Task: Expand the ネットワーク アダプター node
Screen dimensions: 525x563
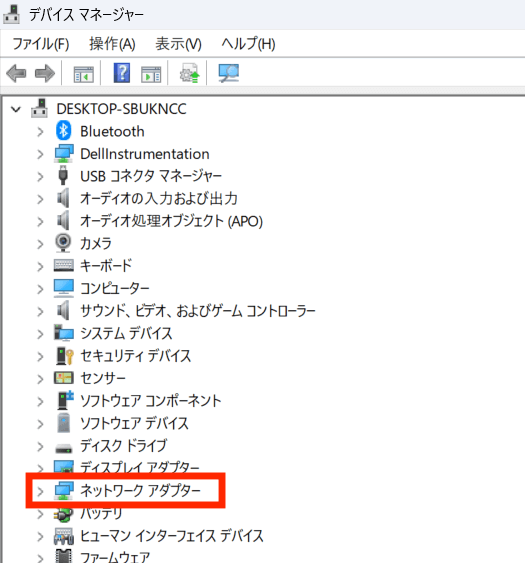Action: pyautogui.click(x=40, y=491)
